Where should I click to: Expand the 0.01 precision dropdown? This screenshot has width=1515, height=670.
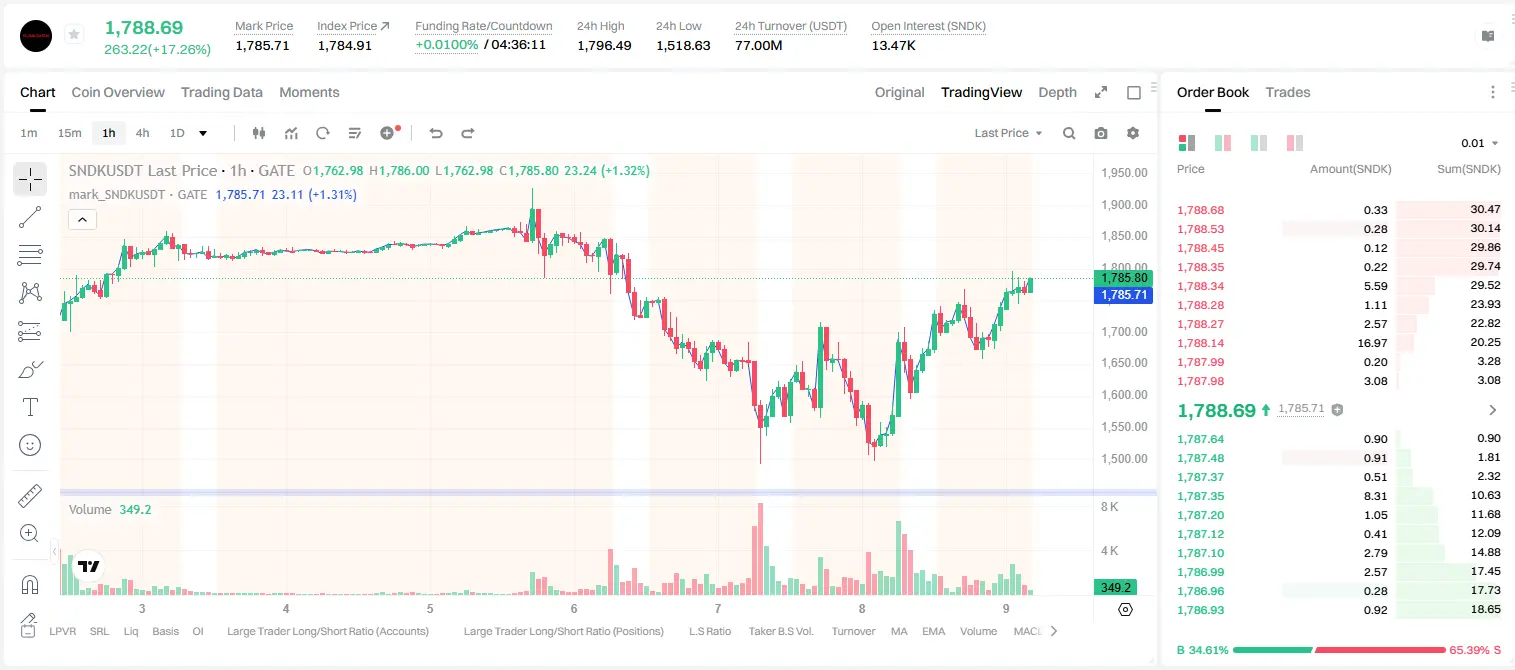[x=1480, y=143]
